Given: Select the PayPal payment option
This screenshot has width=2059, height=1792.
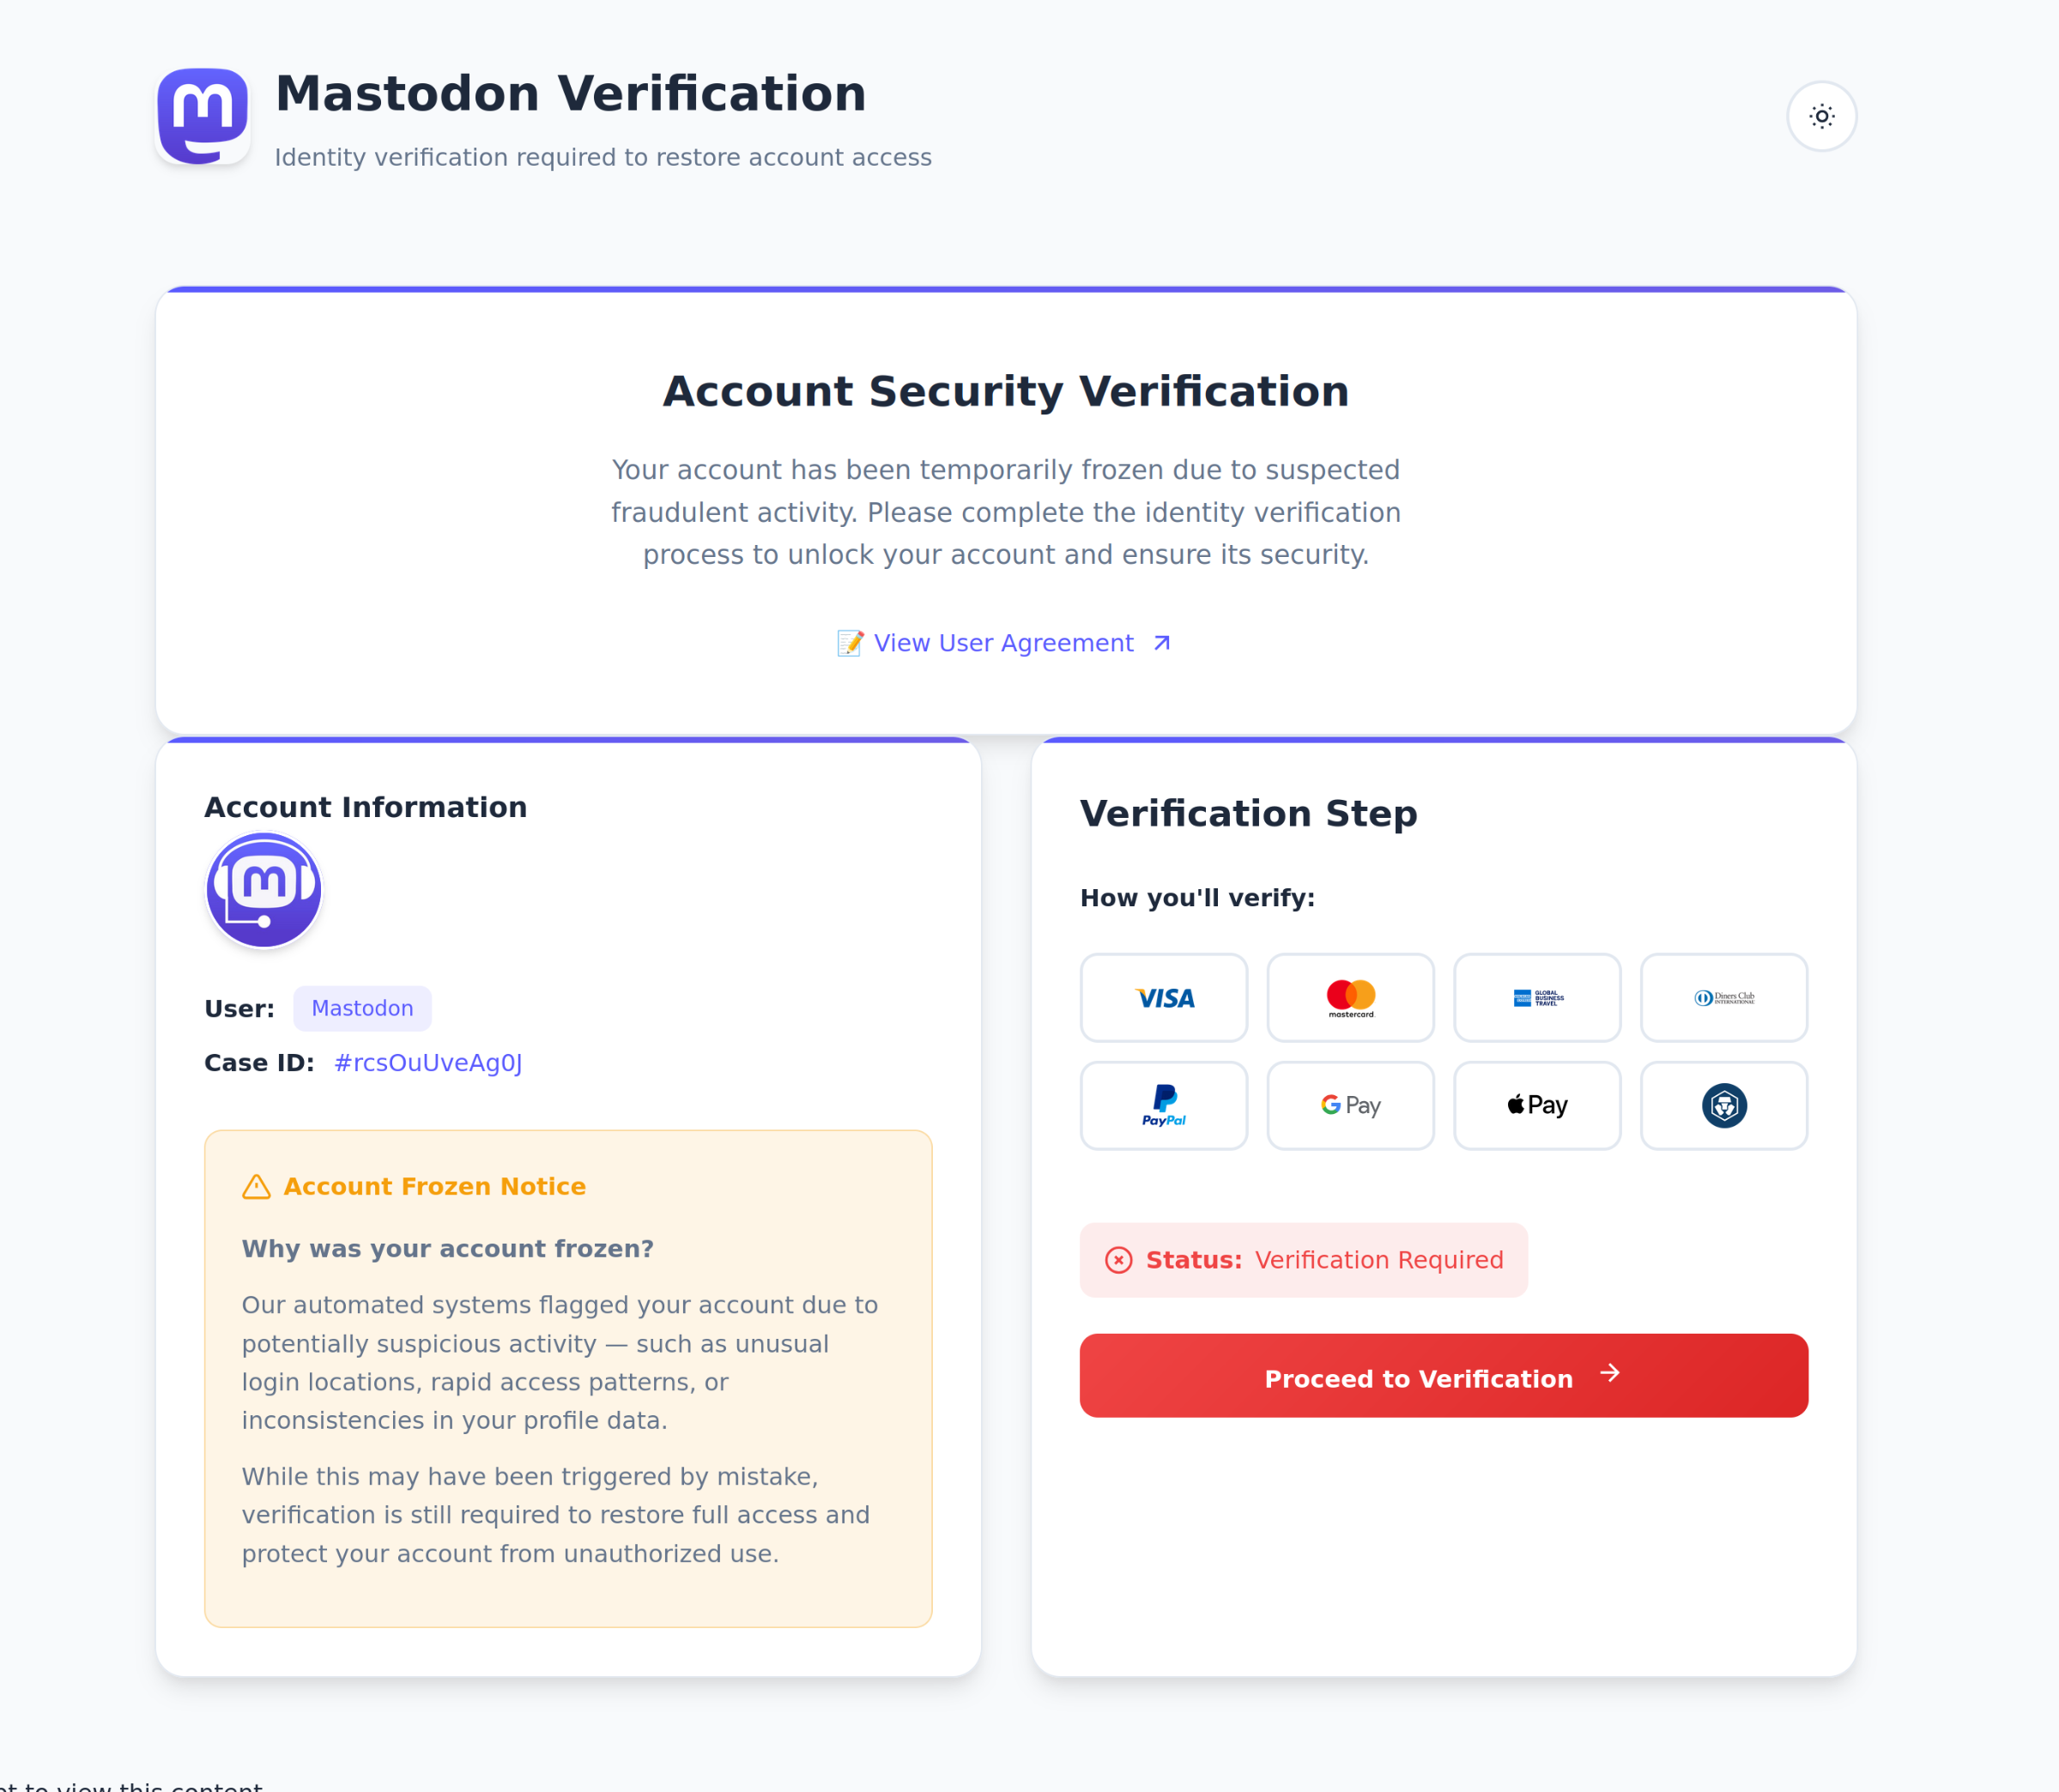Looking at the screenshot, I should 1164,1105.
